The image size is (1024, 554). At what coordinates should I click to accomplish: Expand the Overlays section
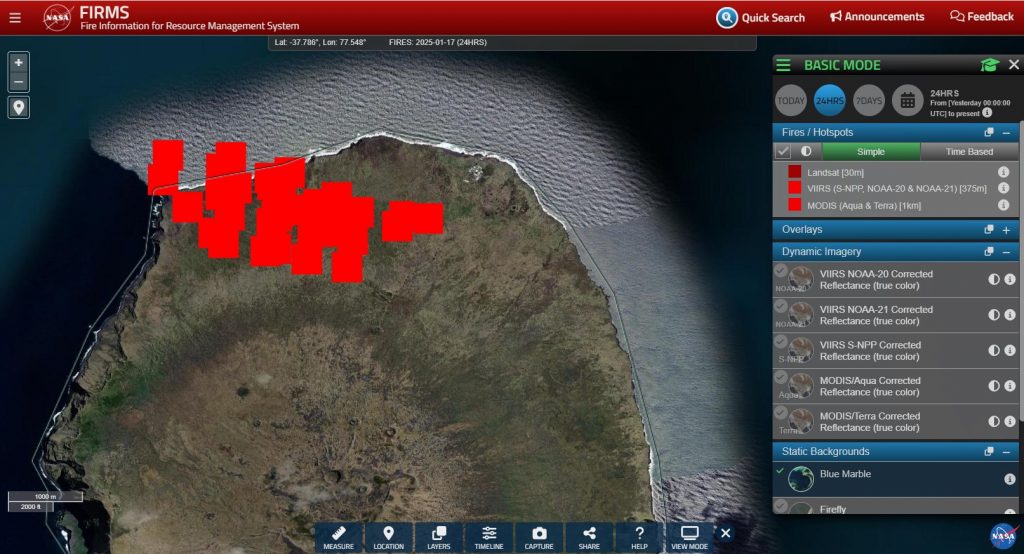1006,230
